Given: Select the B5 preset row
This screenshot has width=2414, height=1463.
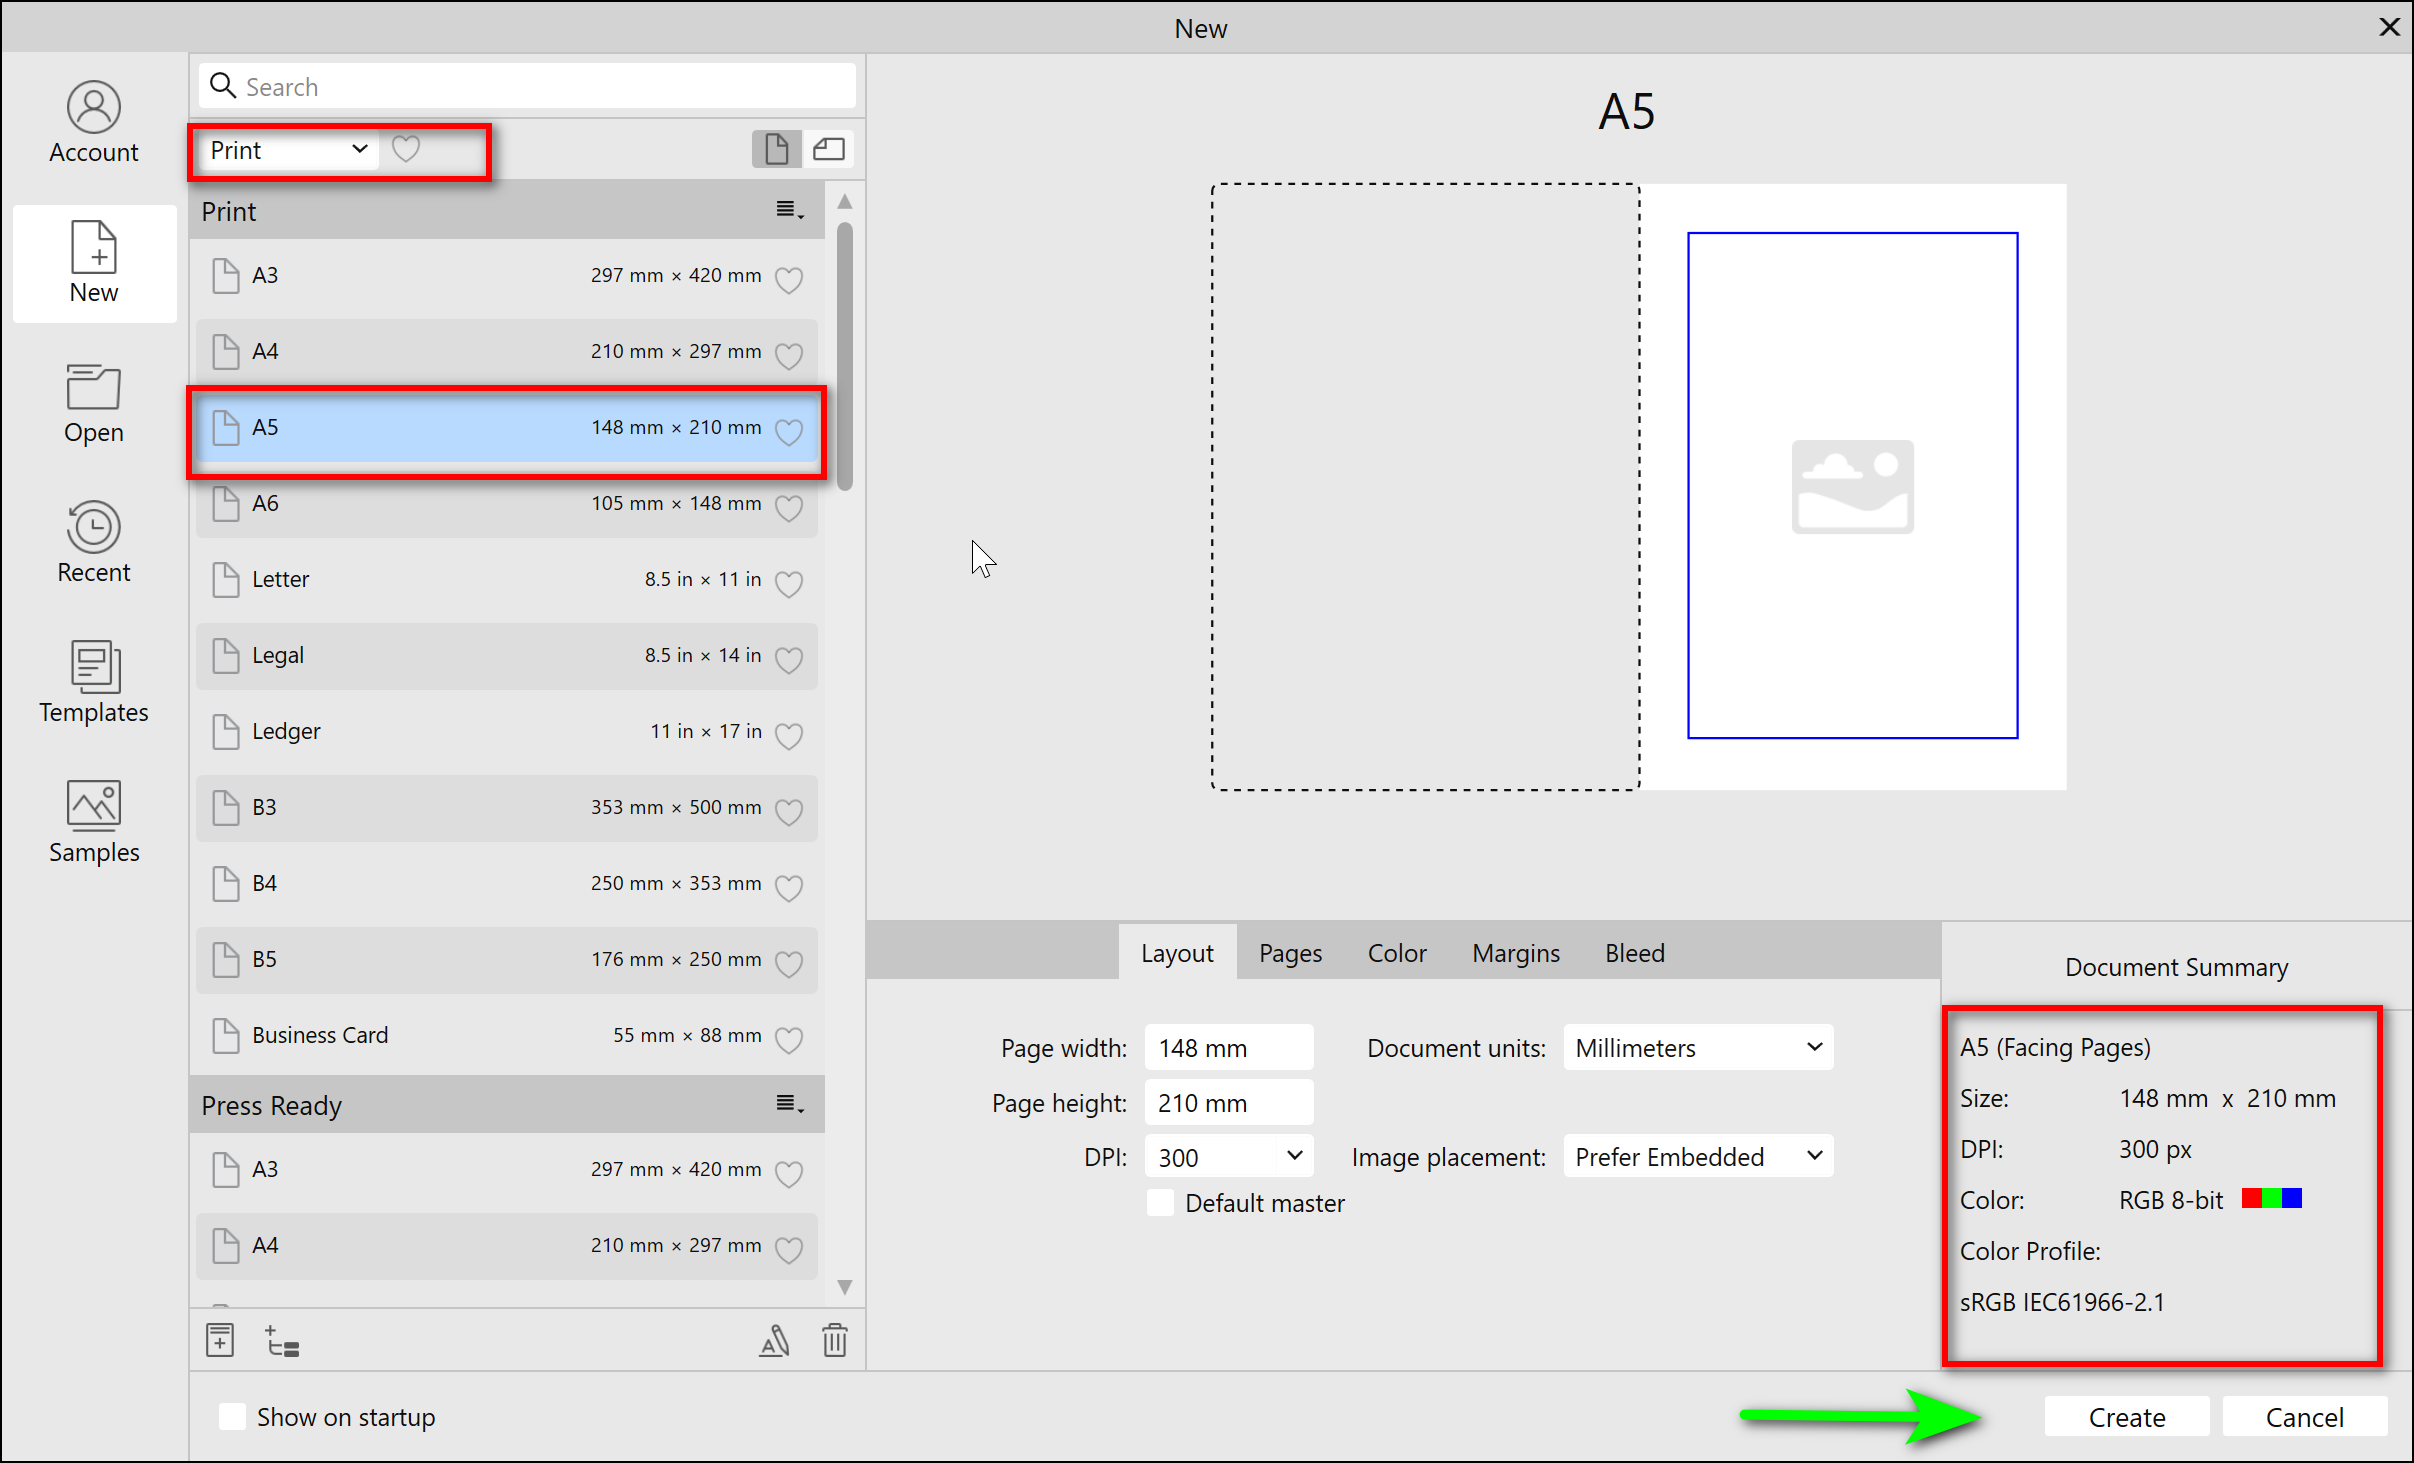Looking at the screenshot, I should pyautogui.click(x=507, y=959).
